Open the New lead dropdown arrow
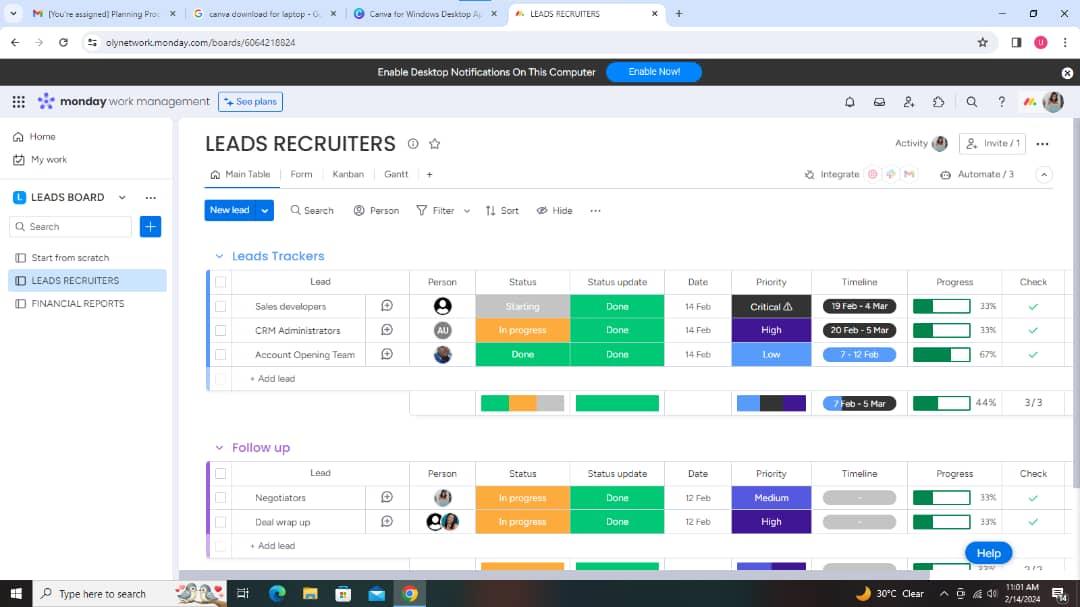1080x607 pixels. pos(265,211)
